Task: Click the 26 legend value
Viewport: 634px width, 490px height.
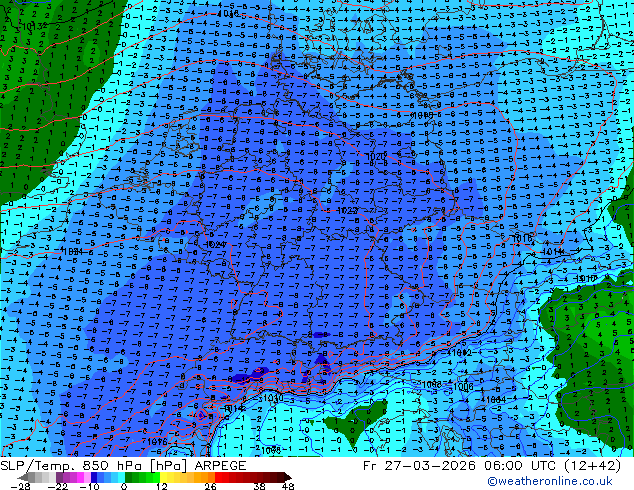Action: click(210, 486)
